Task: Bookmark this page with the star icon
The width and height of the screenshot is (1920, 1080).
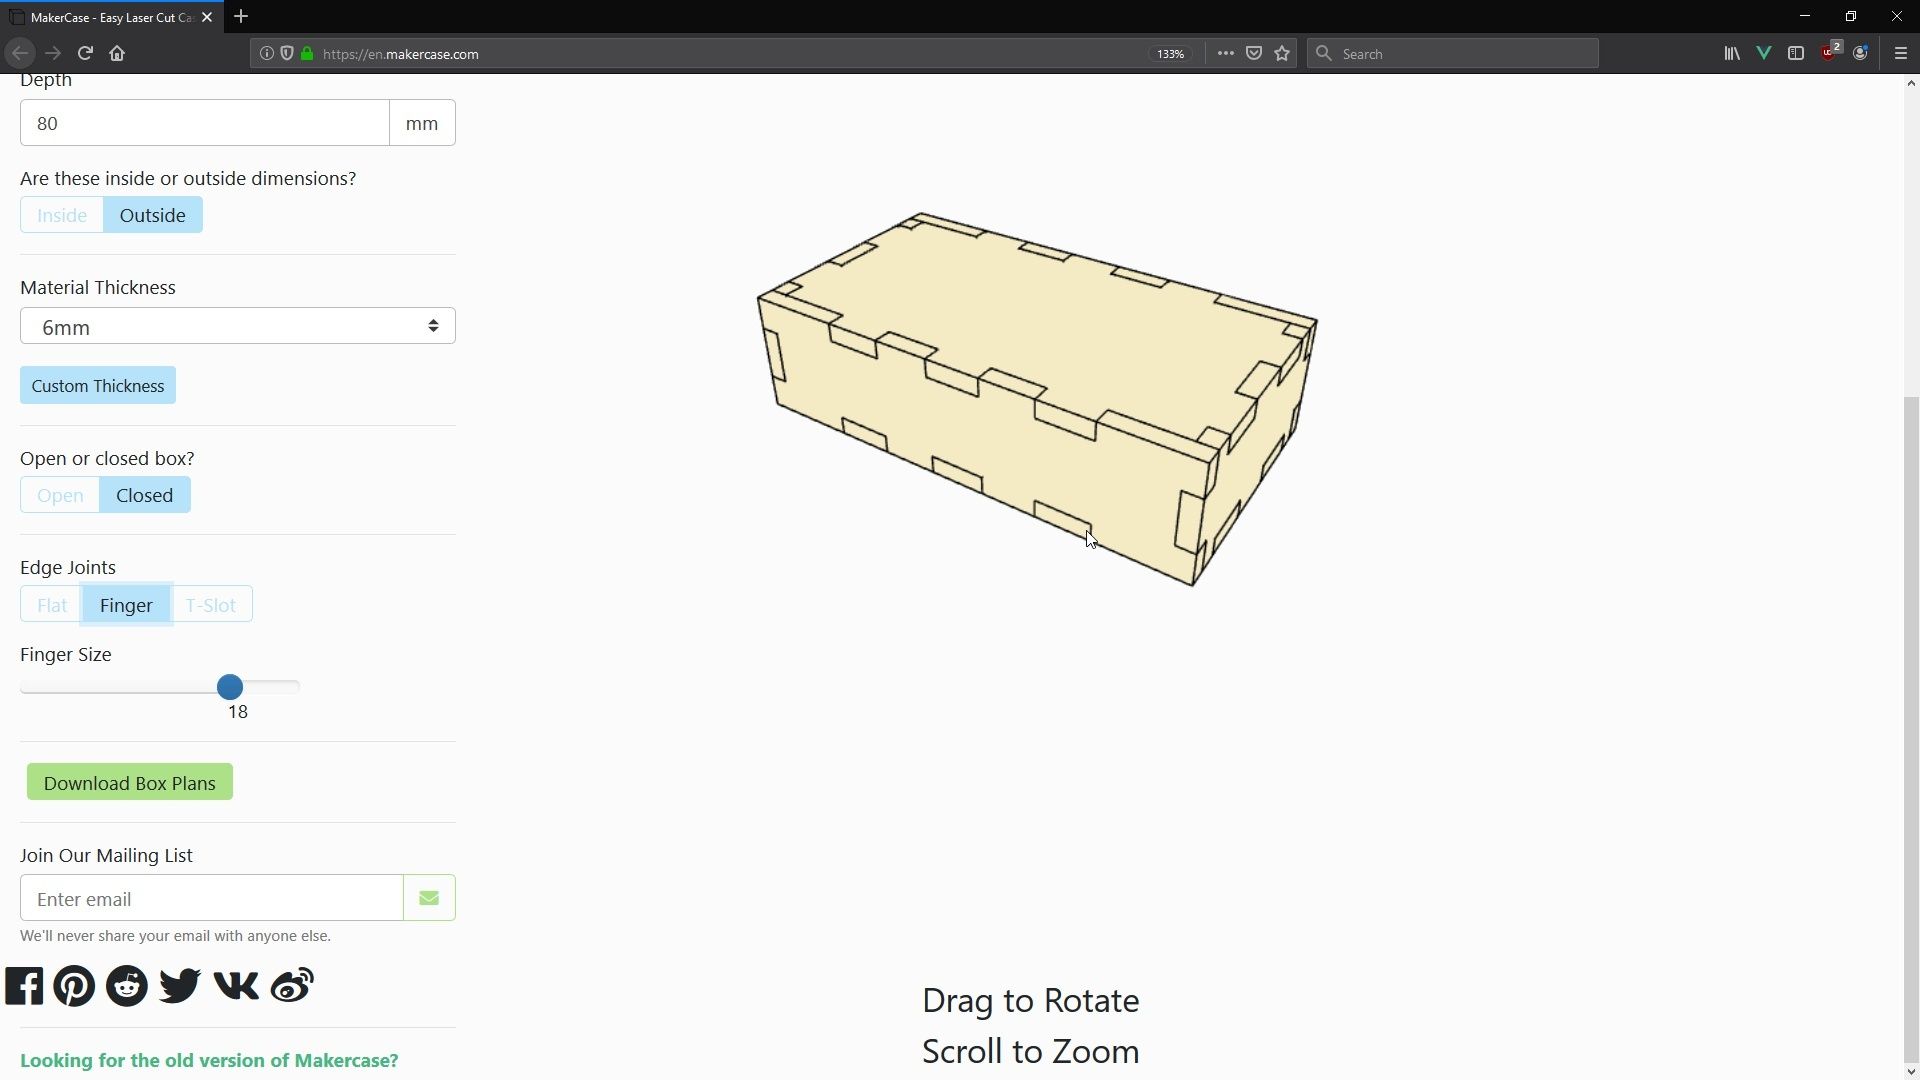Action: (x=1282, y=53)
